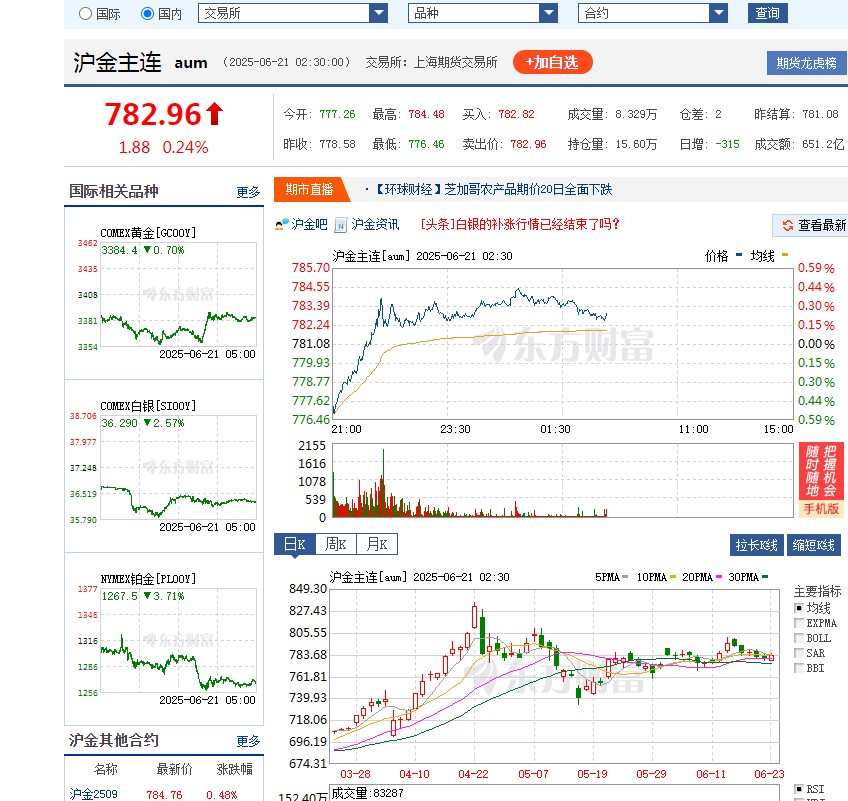Open the 沪金吧 icon
Viewport: 848px width, 801px height.
pyautogui.click(x=281, y=224)
